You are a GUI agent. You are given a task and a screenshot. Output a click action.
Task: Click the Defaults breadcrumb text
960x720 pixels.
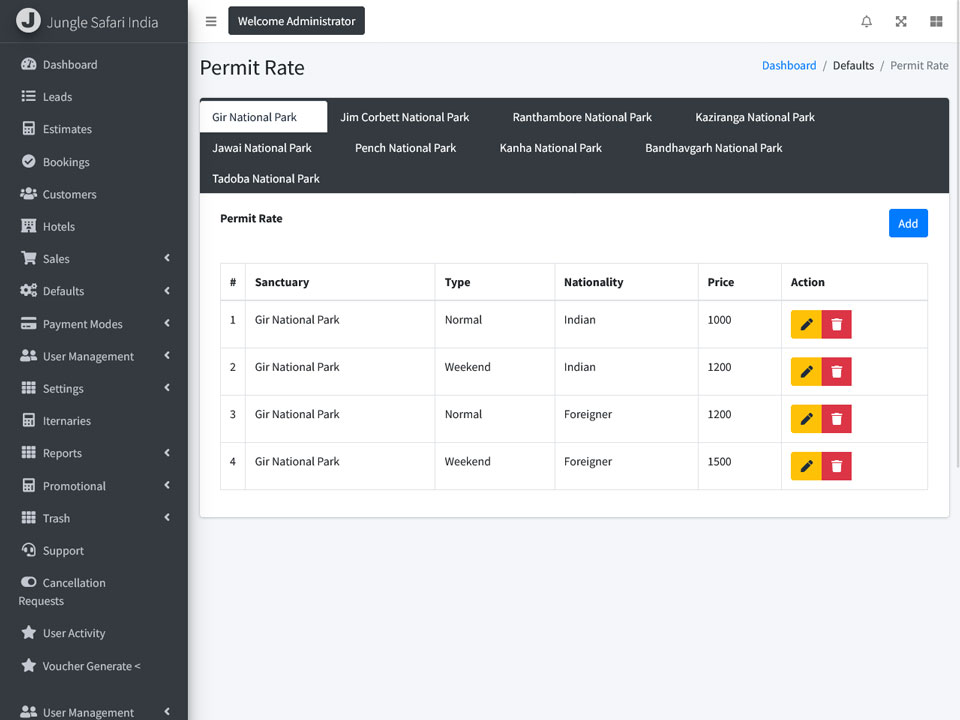pos(853,66)
